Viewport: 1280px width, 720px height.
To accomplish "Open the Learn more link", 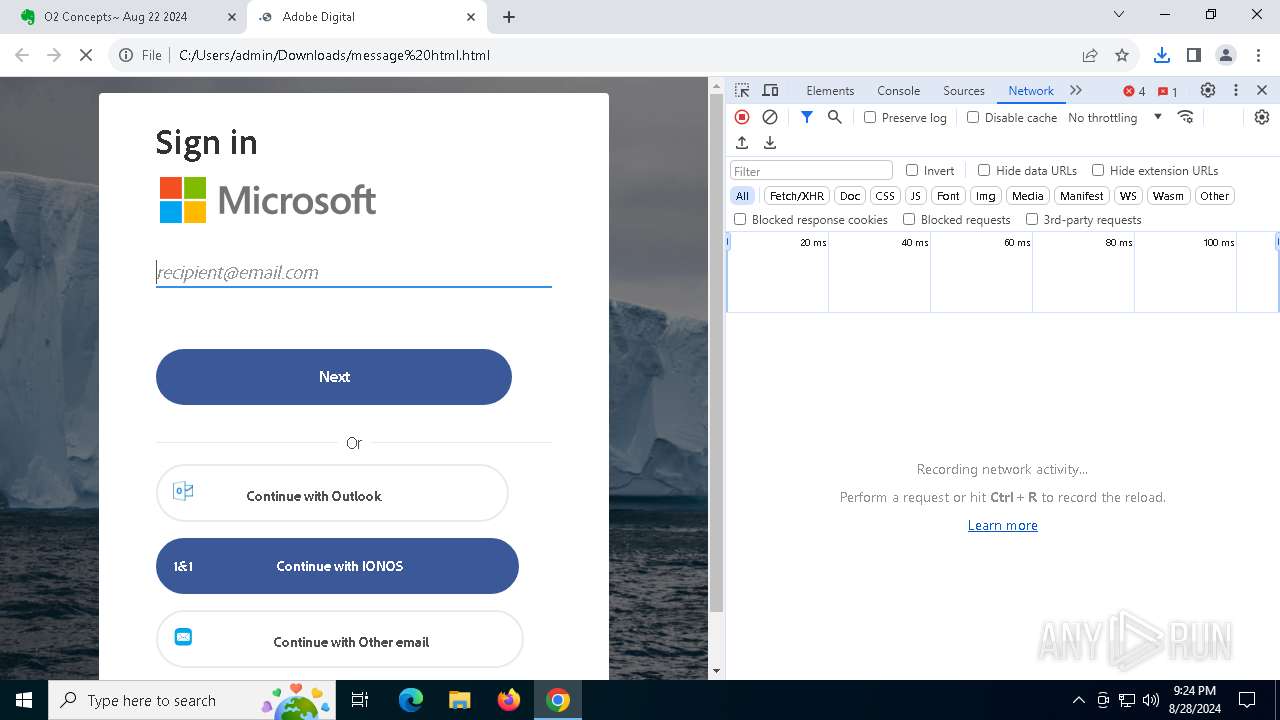I will (x=1002, y=525).
